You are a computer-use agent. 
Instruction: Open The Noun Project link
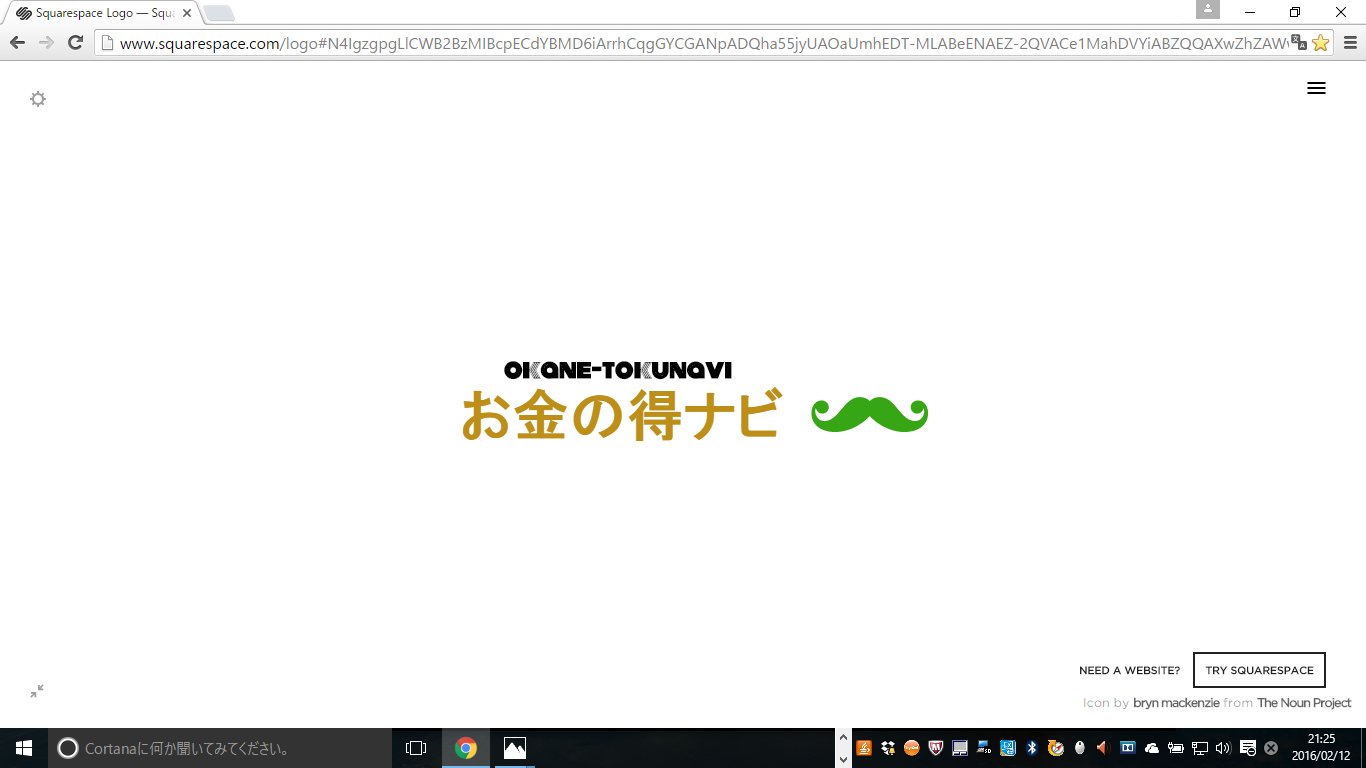pos(1304,703)
